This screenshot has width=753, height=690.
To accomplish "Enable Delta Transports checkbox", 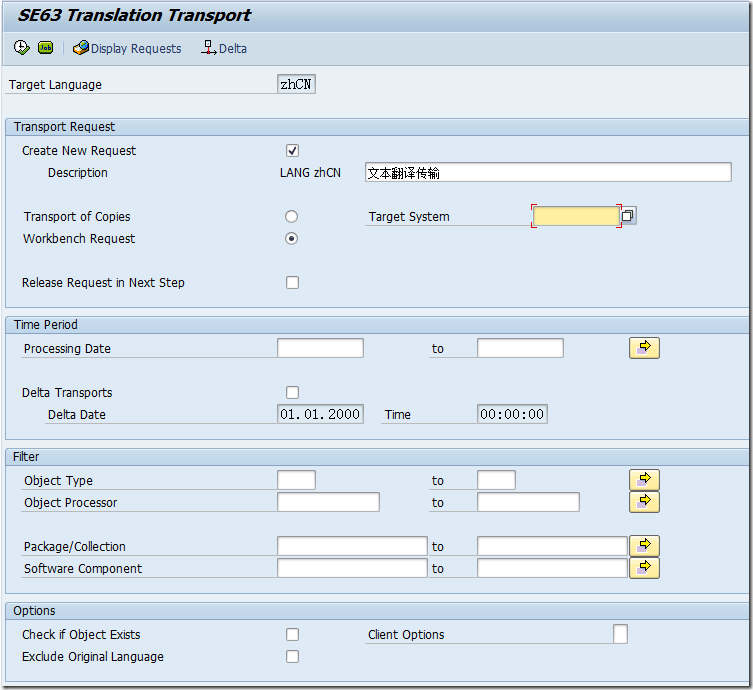I will click(x=292, y=392).
